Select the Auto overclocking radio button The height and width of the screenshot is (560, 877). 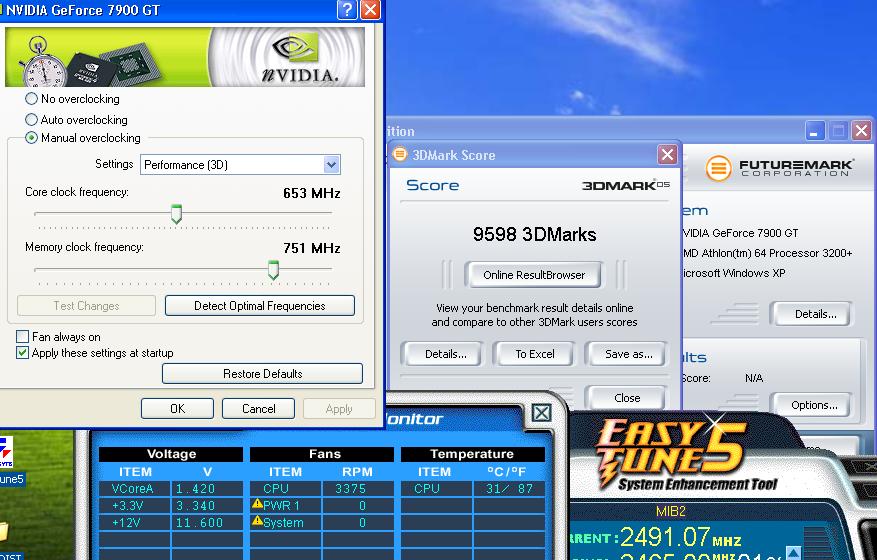coord(32,120)
